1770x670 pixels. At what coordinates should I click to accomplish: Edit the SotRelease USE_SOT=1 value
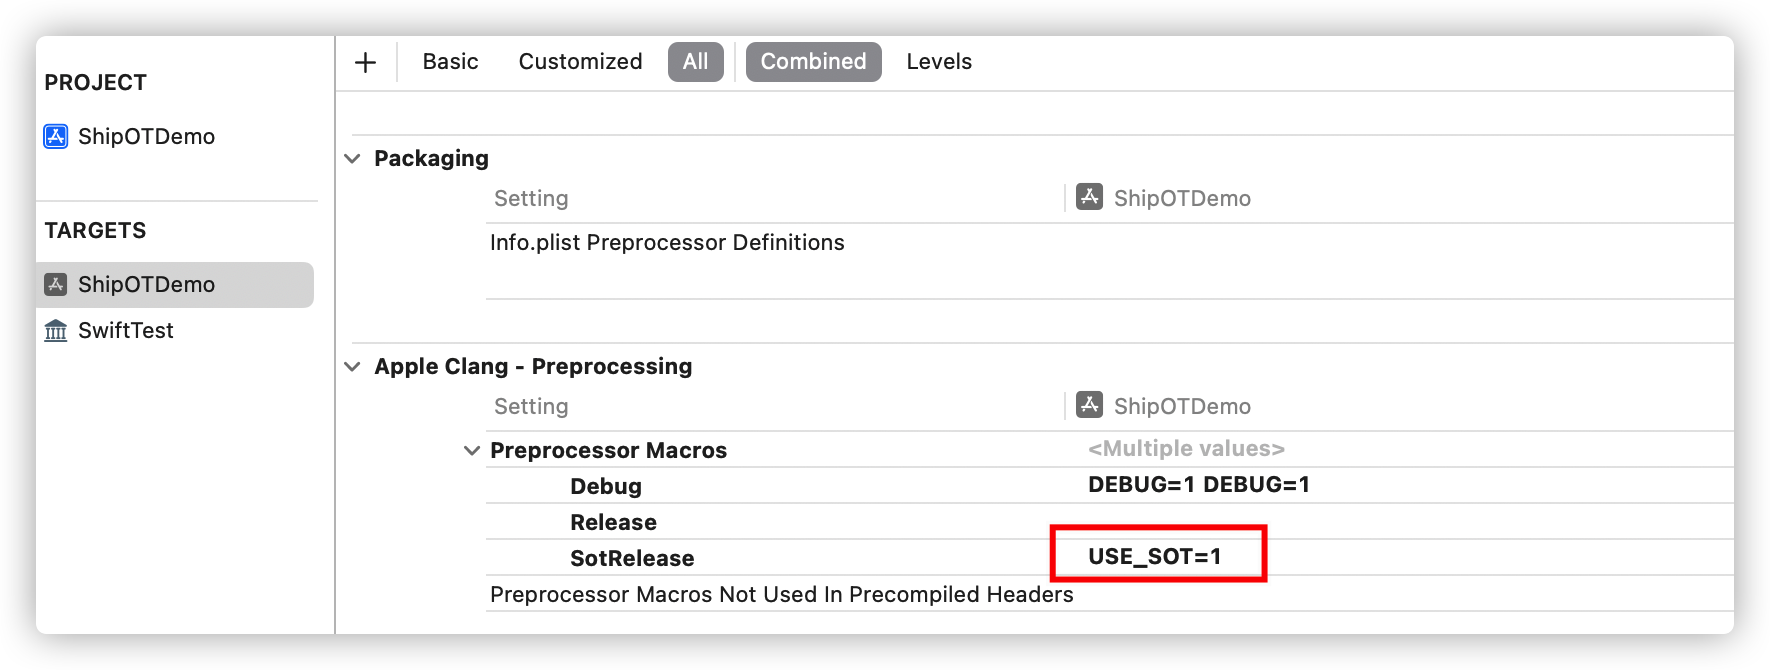(1155, 557)
